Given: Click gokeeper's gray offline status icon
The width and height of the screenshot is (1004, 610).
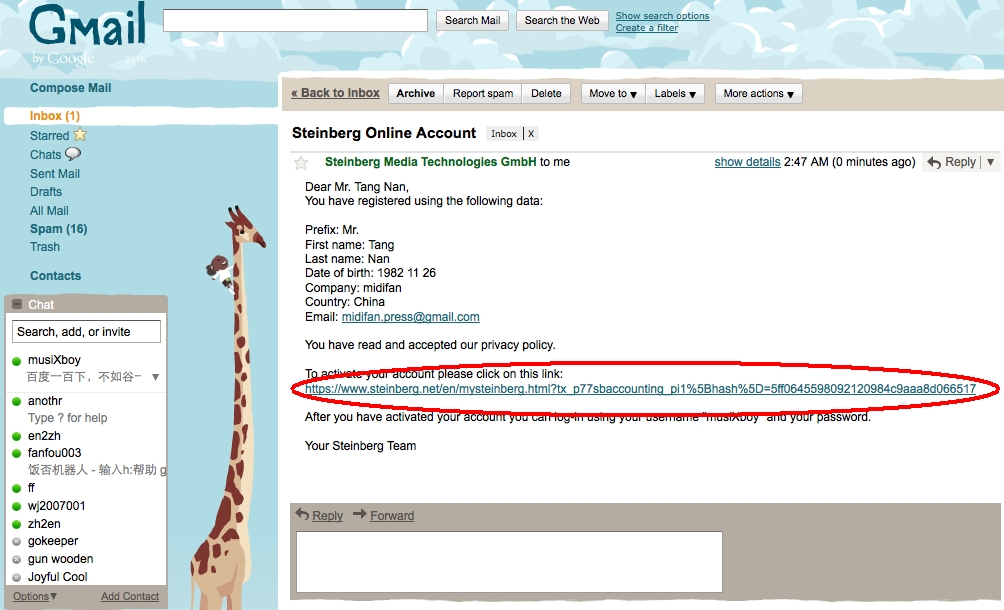Looking at the screenshot, I should [17, 542].
